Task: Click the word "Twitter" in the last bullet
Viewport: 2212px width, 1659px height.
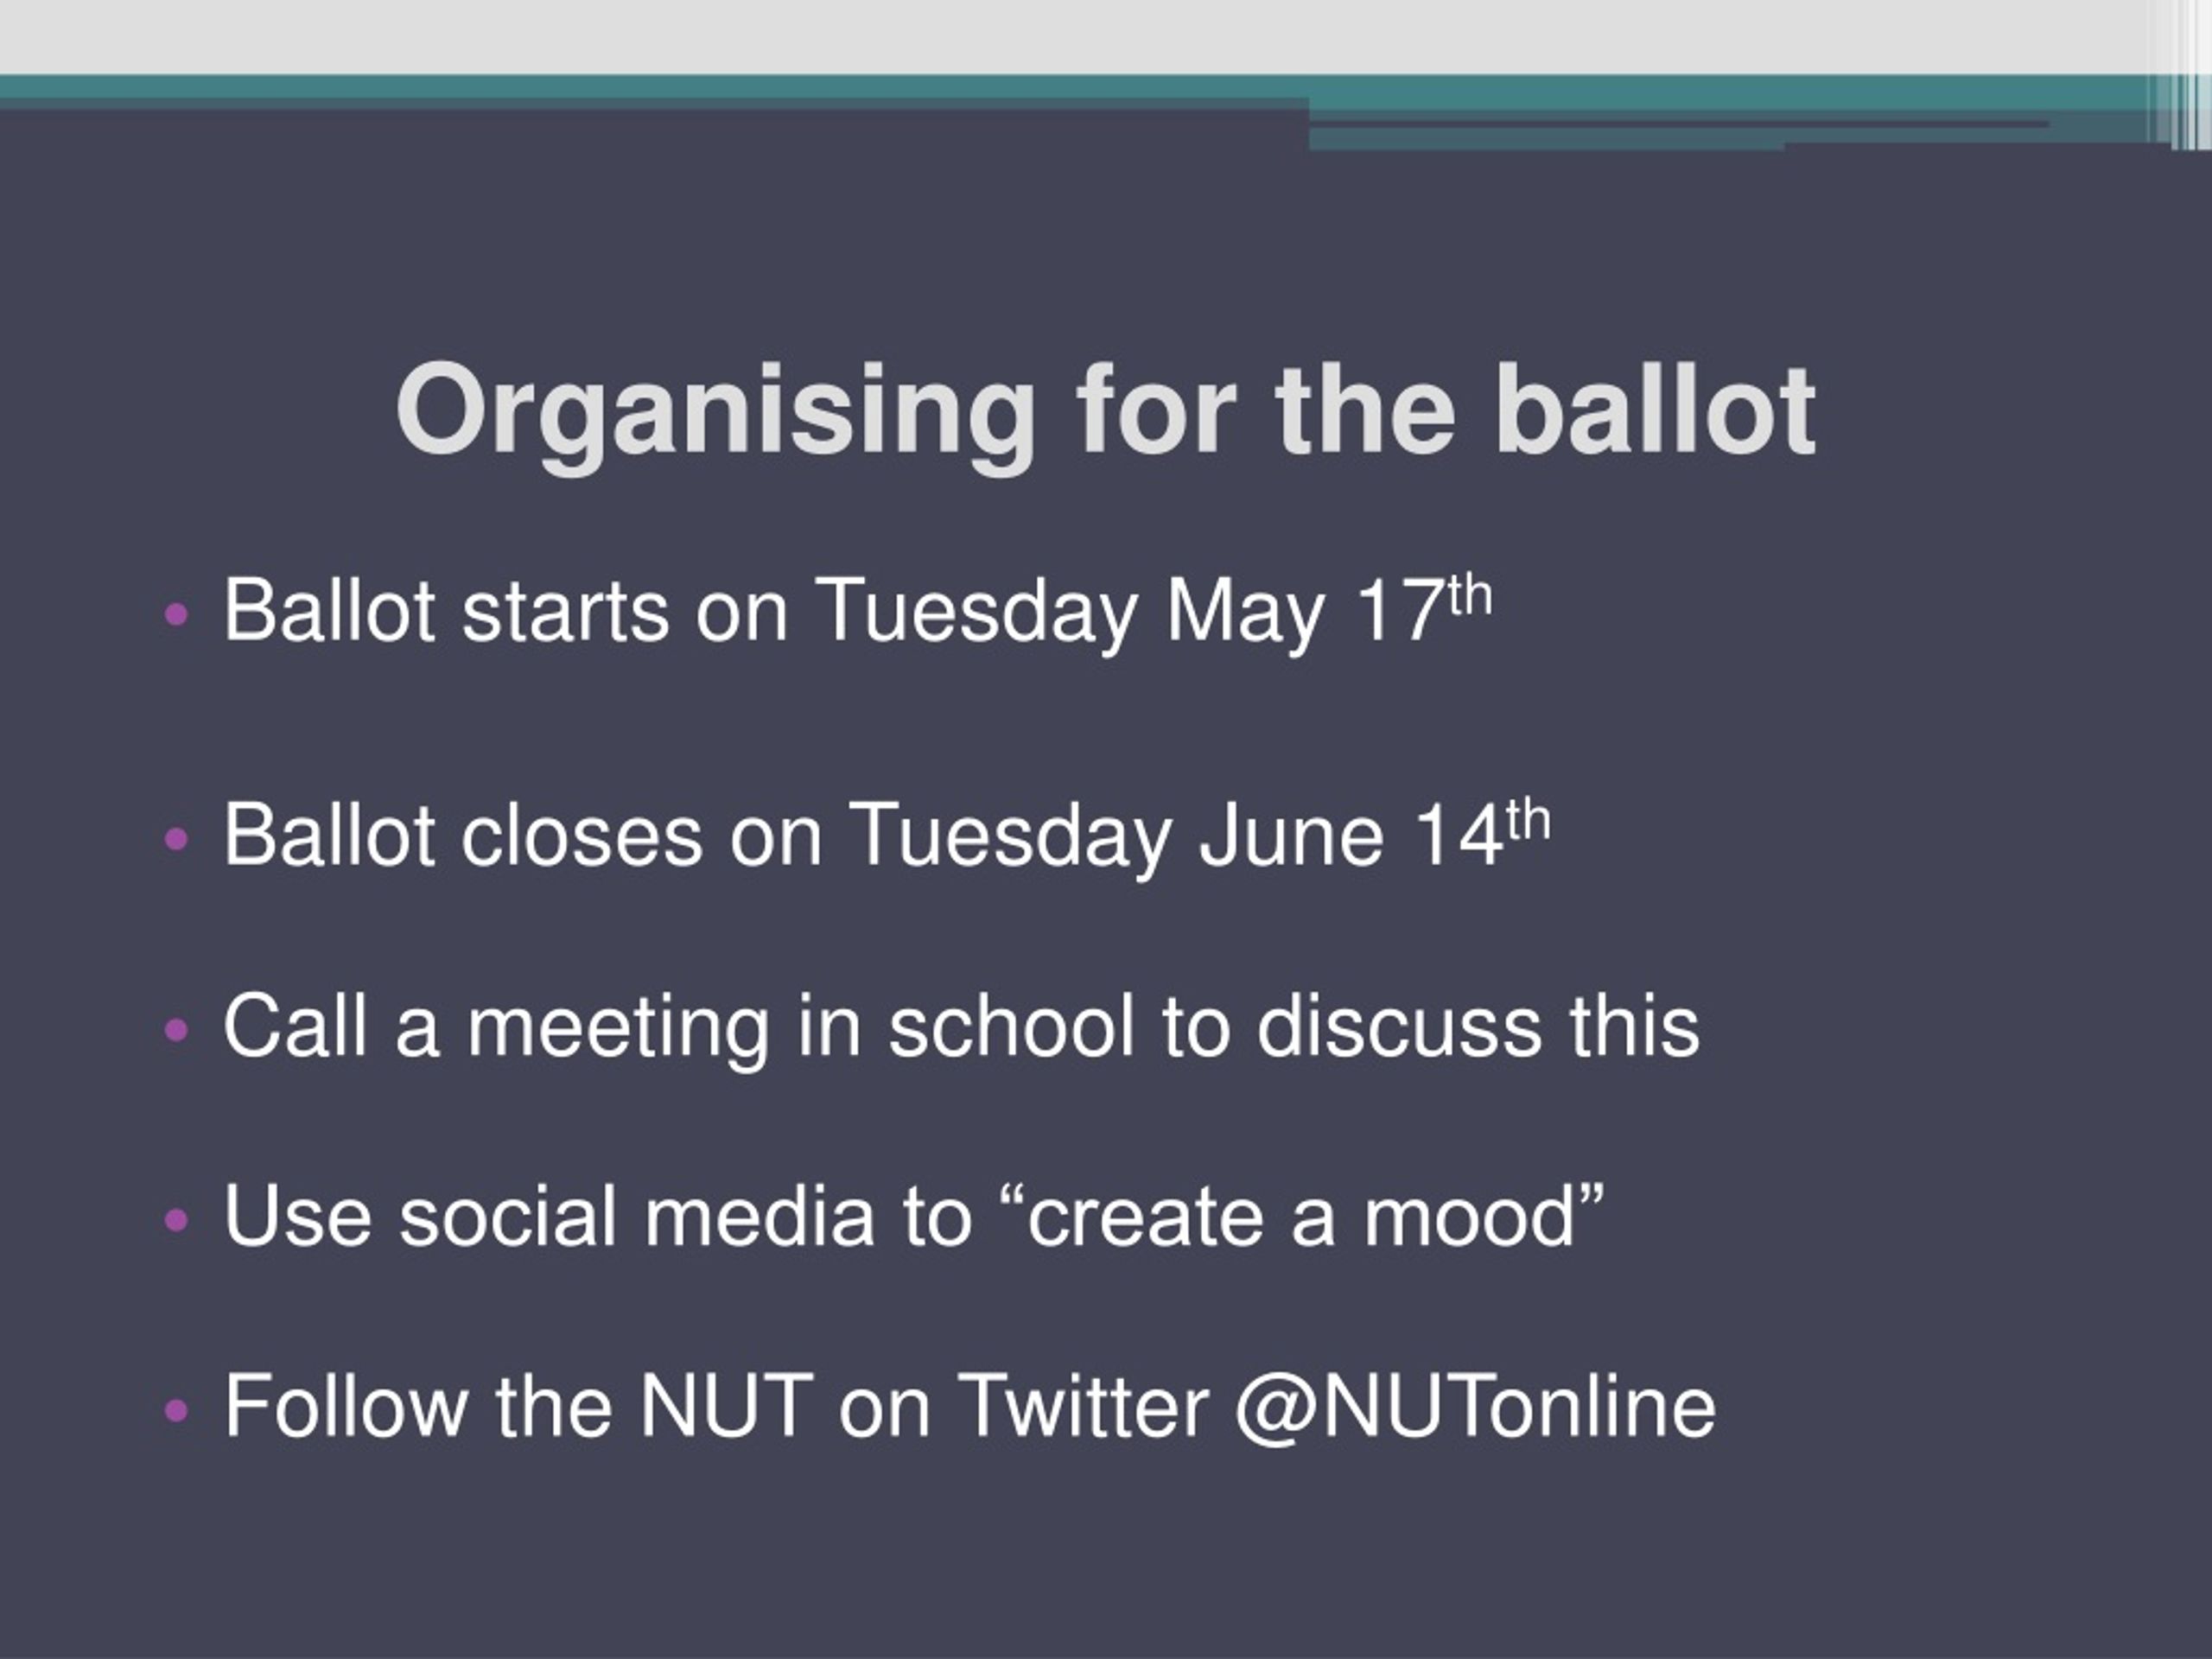Action: point(1083,1406)
